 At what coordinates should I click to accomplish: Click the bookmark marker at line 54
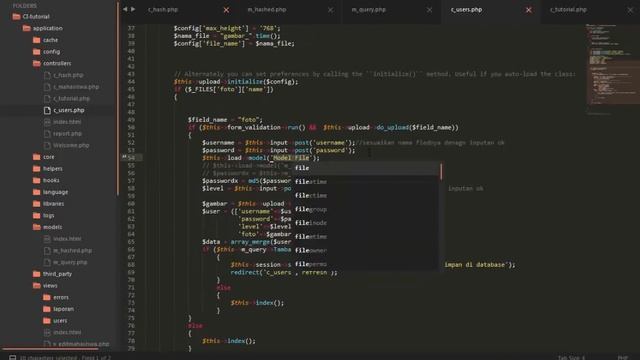pyautogui.click(x=124, y=157)
